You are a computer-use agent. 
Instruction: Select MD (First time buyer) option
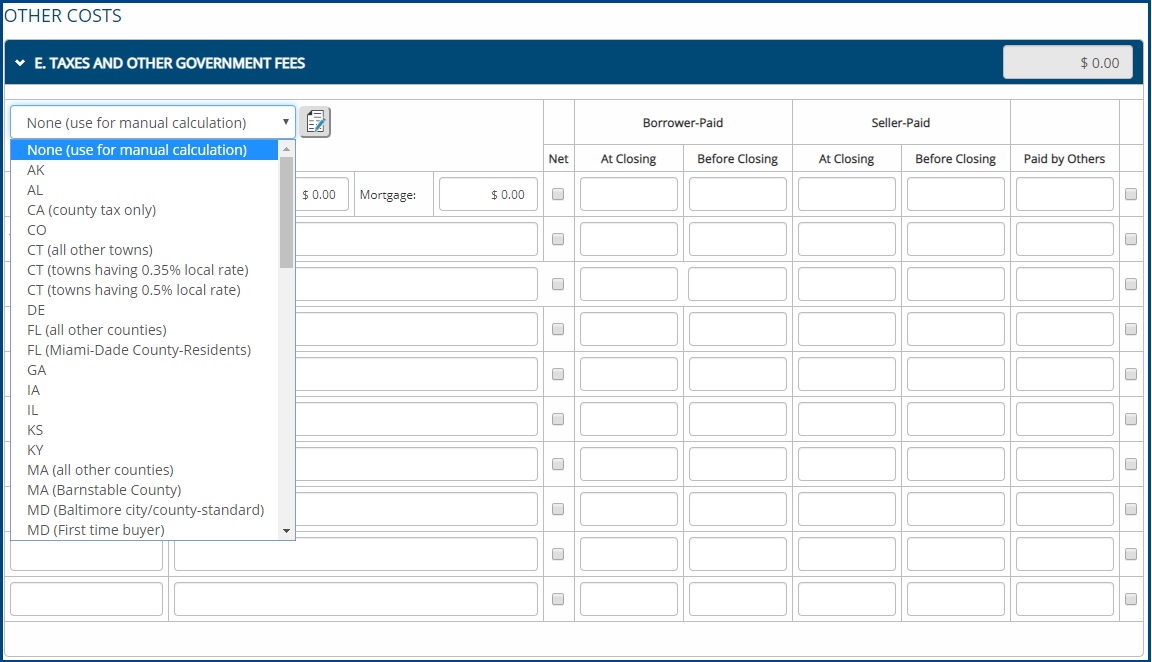[x=95, y=530]
